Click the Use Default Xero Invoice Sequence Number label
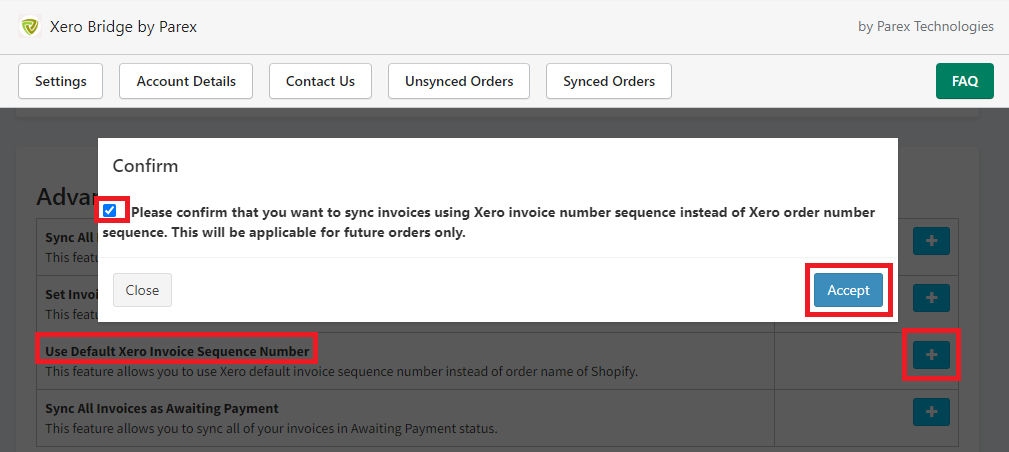 coord(177,352)
